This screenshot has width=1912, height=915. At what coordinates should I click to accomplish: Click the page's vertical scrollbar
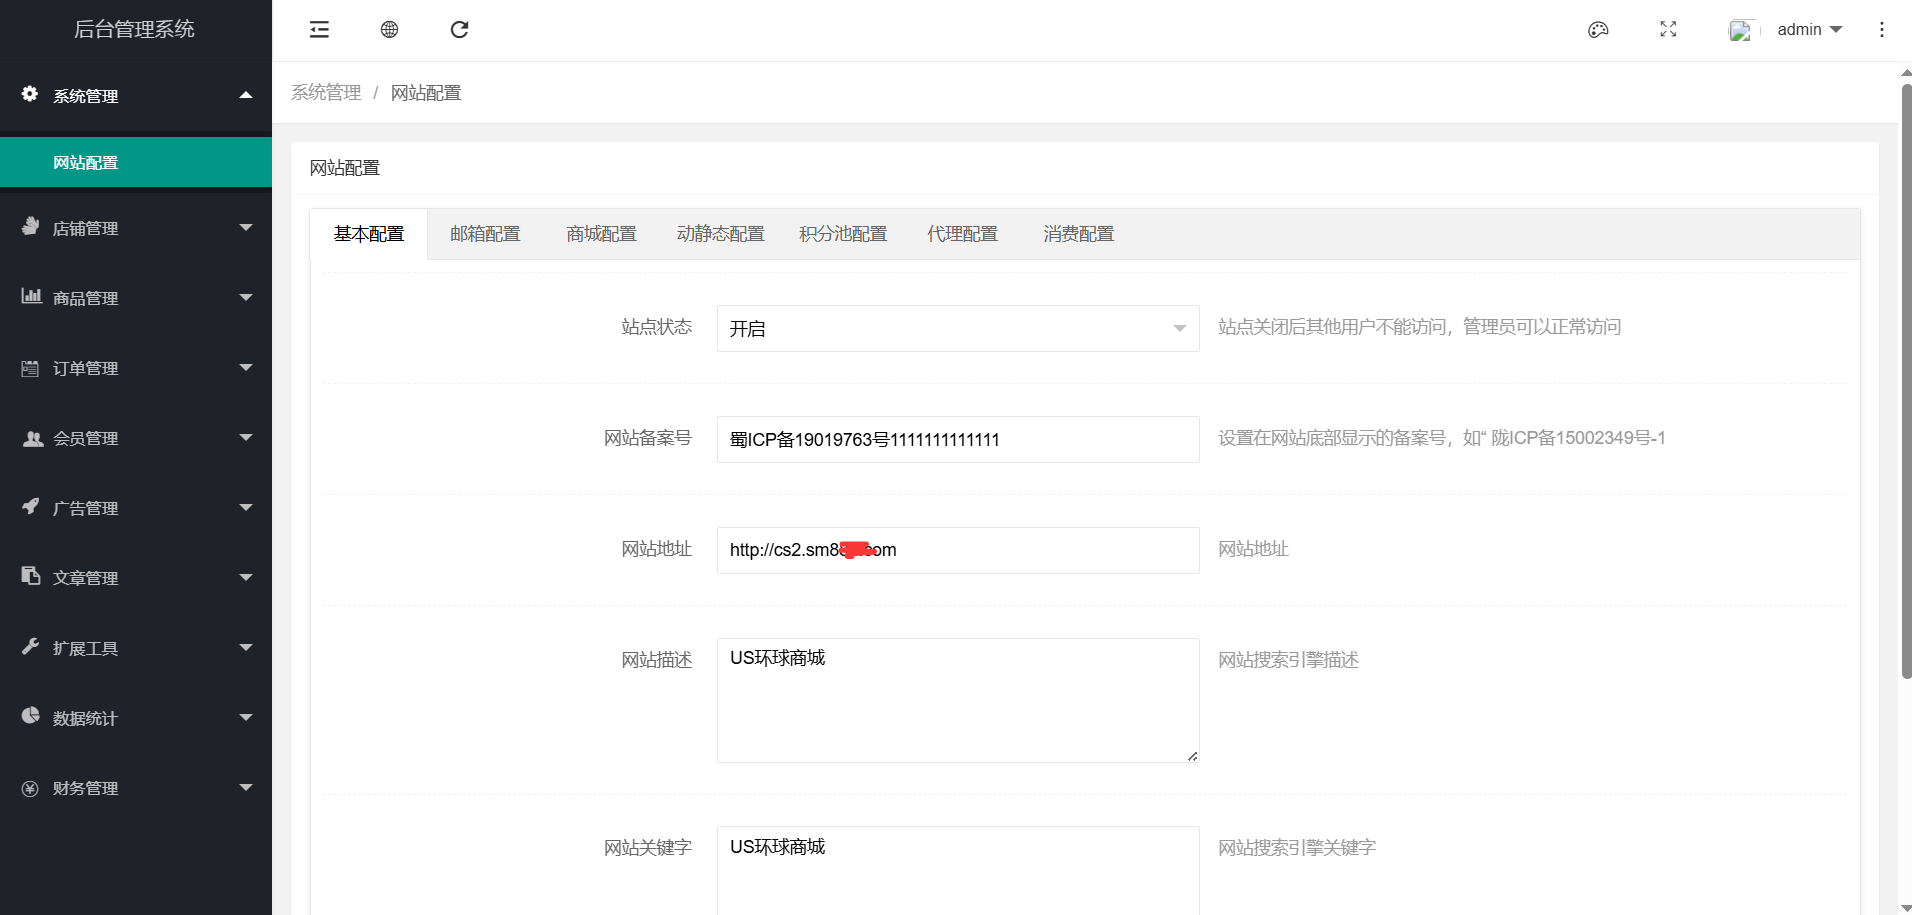pos(1905,380)
